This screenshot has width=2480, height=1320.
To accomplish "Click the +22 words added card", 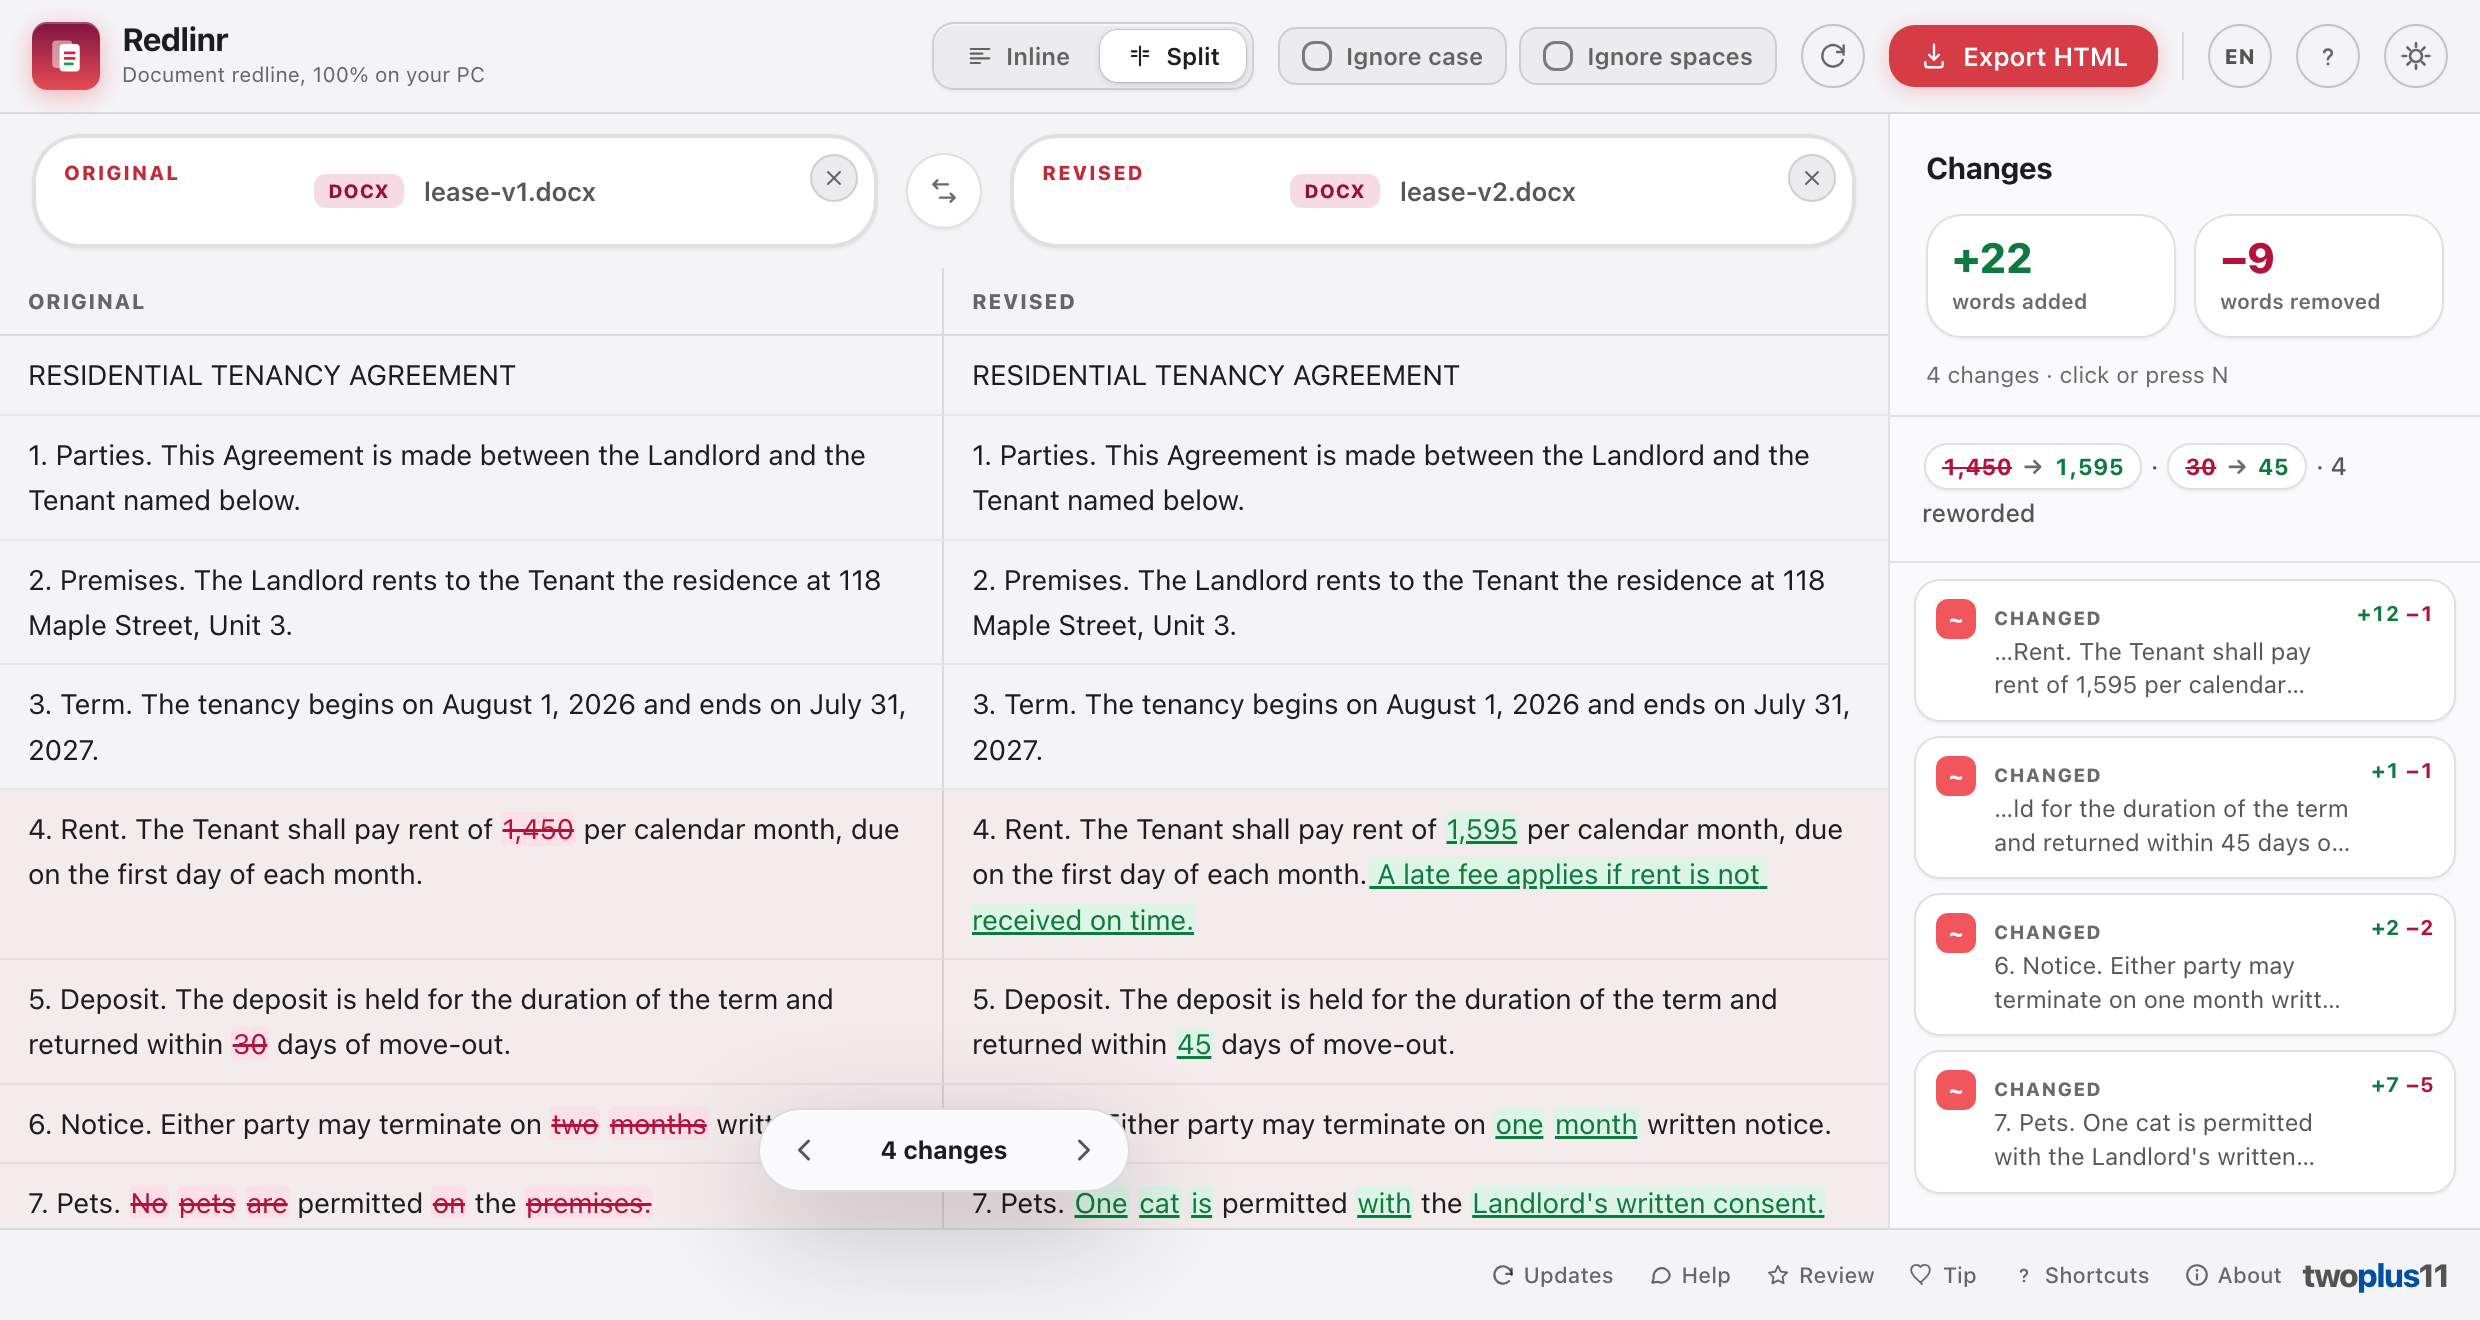I will click(x=2050, y=276).
